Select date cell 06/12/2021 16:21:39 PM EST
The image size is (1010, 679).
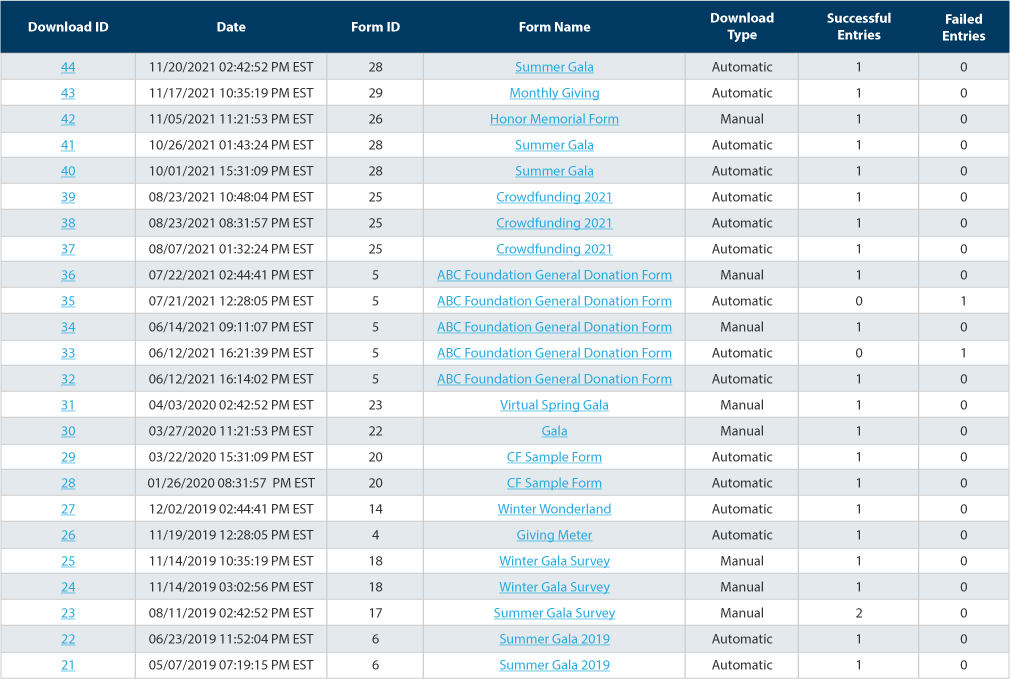(231, 353)
